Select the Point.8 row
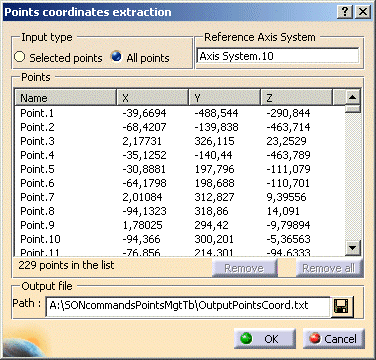376x360 pixels. pyautogui.click(x=180, y=211)
